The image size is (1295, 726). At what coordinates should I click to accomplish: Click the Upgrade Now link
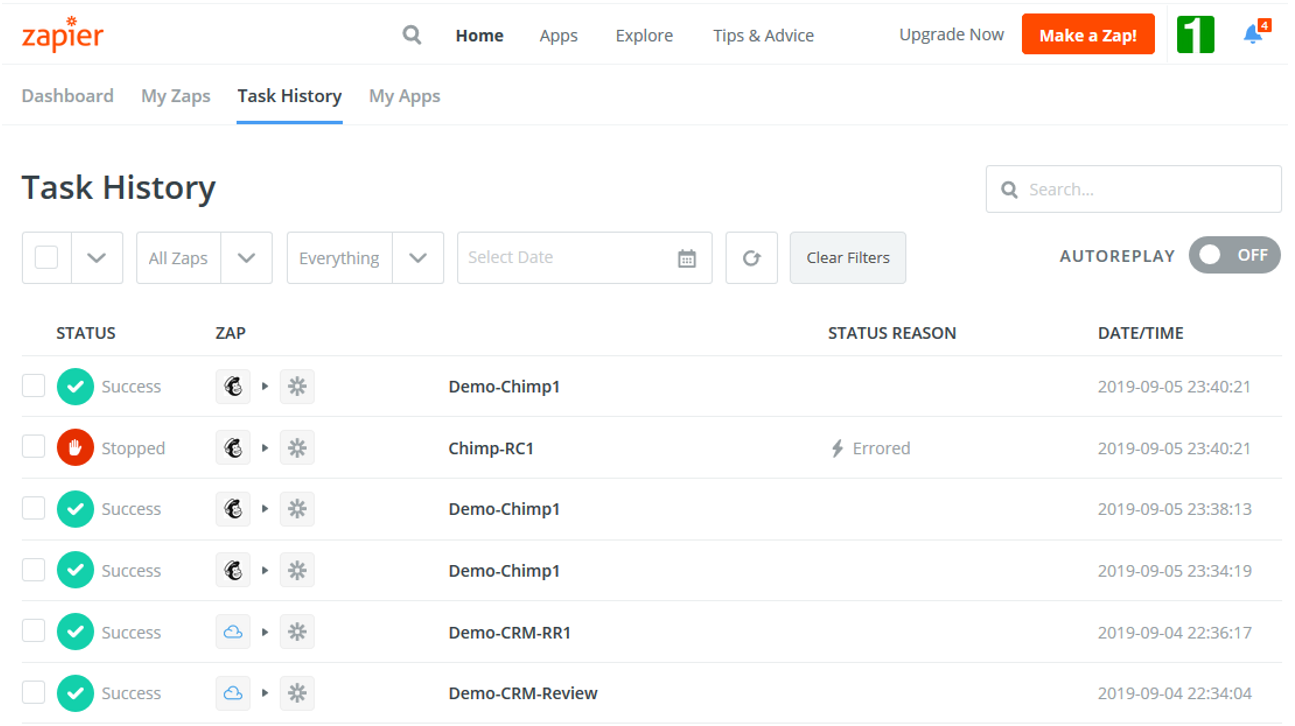[x=951, y=34]
